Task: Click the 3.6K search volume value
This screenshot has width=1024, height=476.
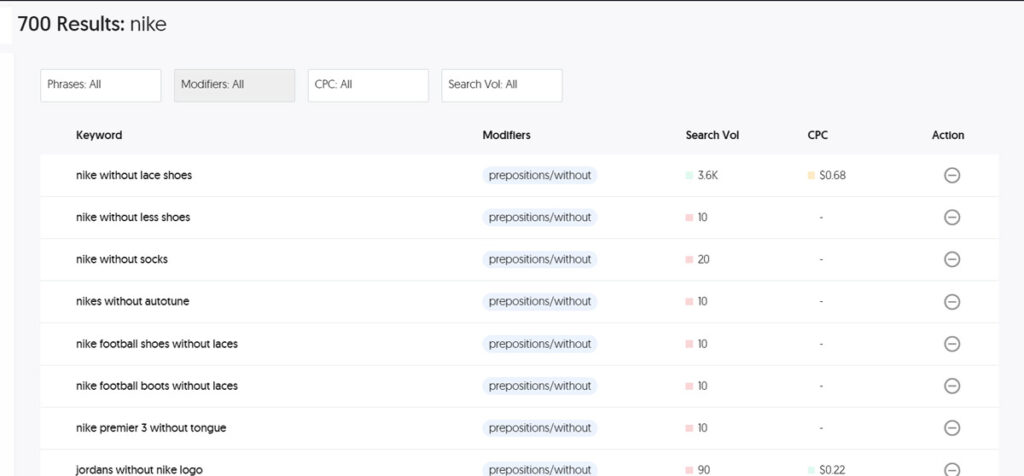Action: 707,175
